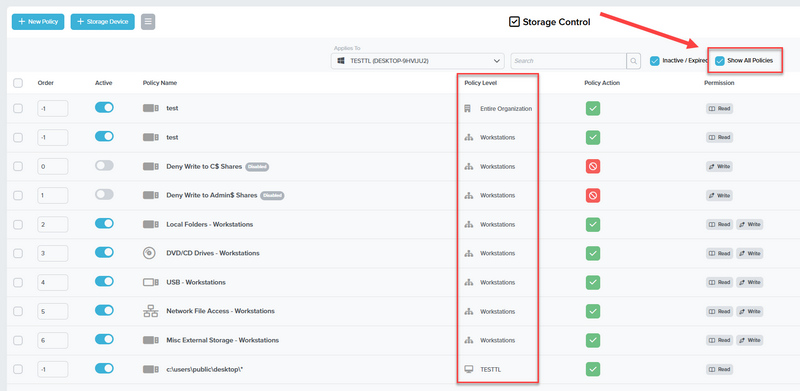Open the Network File Access - Workstations policy

[x=220, y=311]
